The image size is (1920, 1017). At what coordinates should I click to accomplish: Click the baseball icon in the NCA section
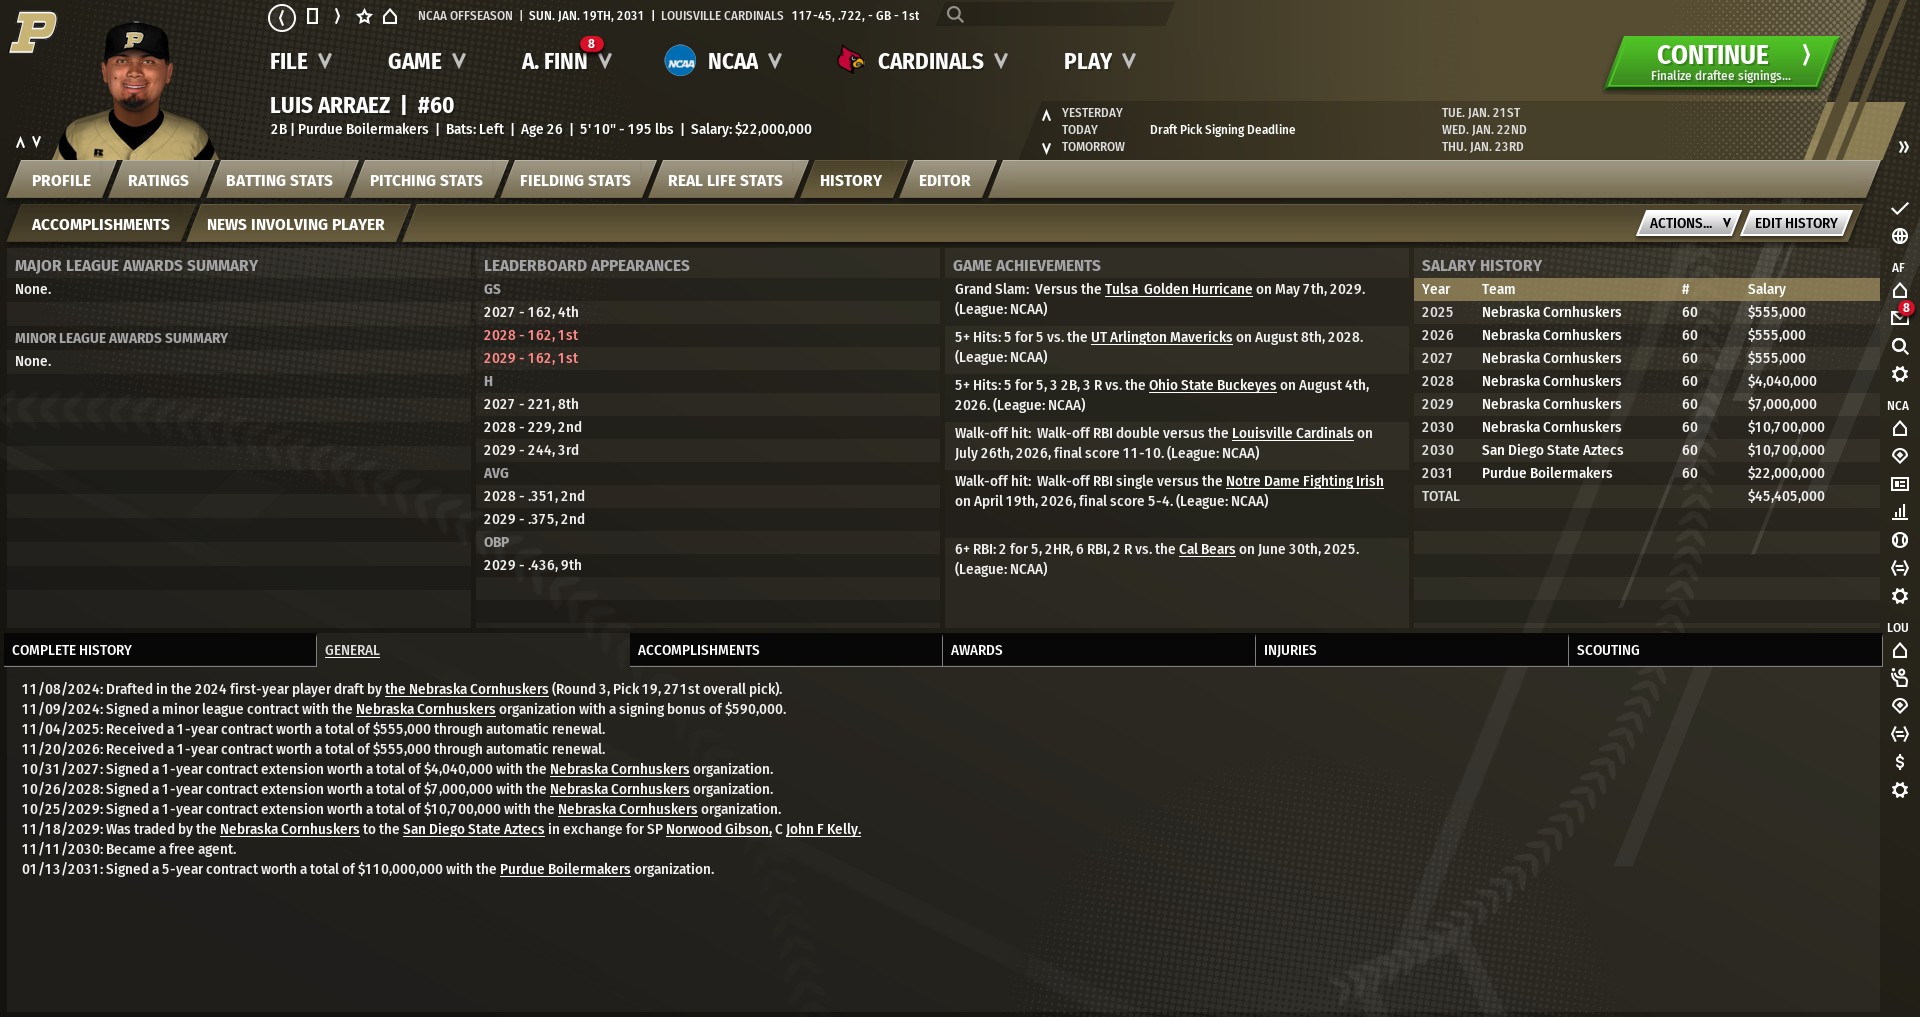tap(1900, 540)
